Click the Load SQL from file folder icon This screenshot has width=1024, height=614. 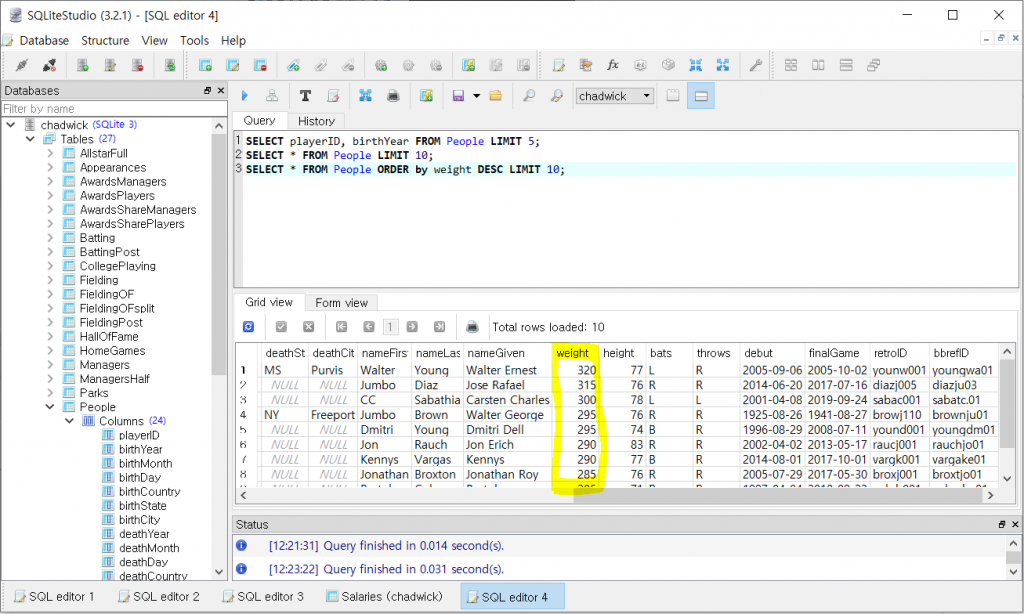tap(496, 96)
